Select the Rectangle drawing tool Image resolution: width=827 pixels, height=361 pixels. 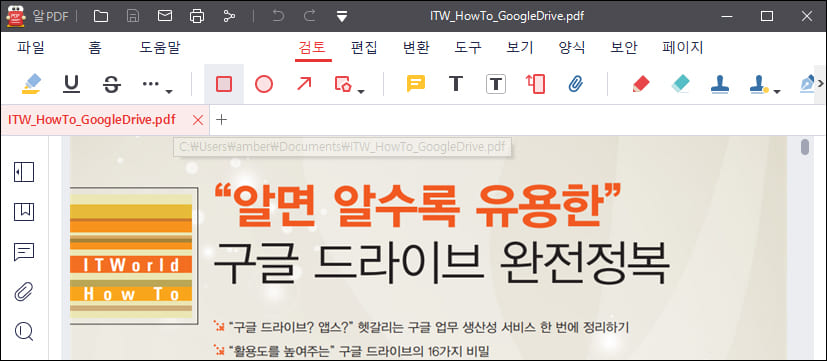(224, 84)
